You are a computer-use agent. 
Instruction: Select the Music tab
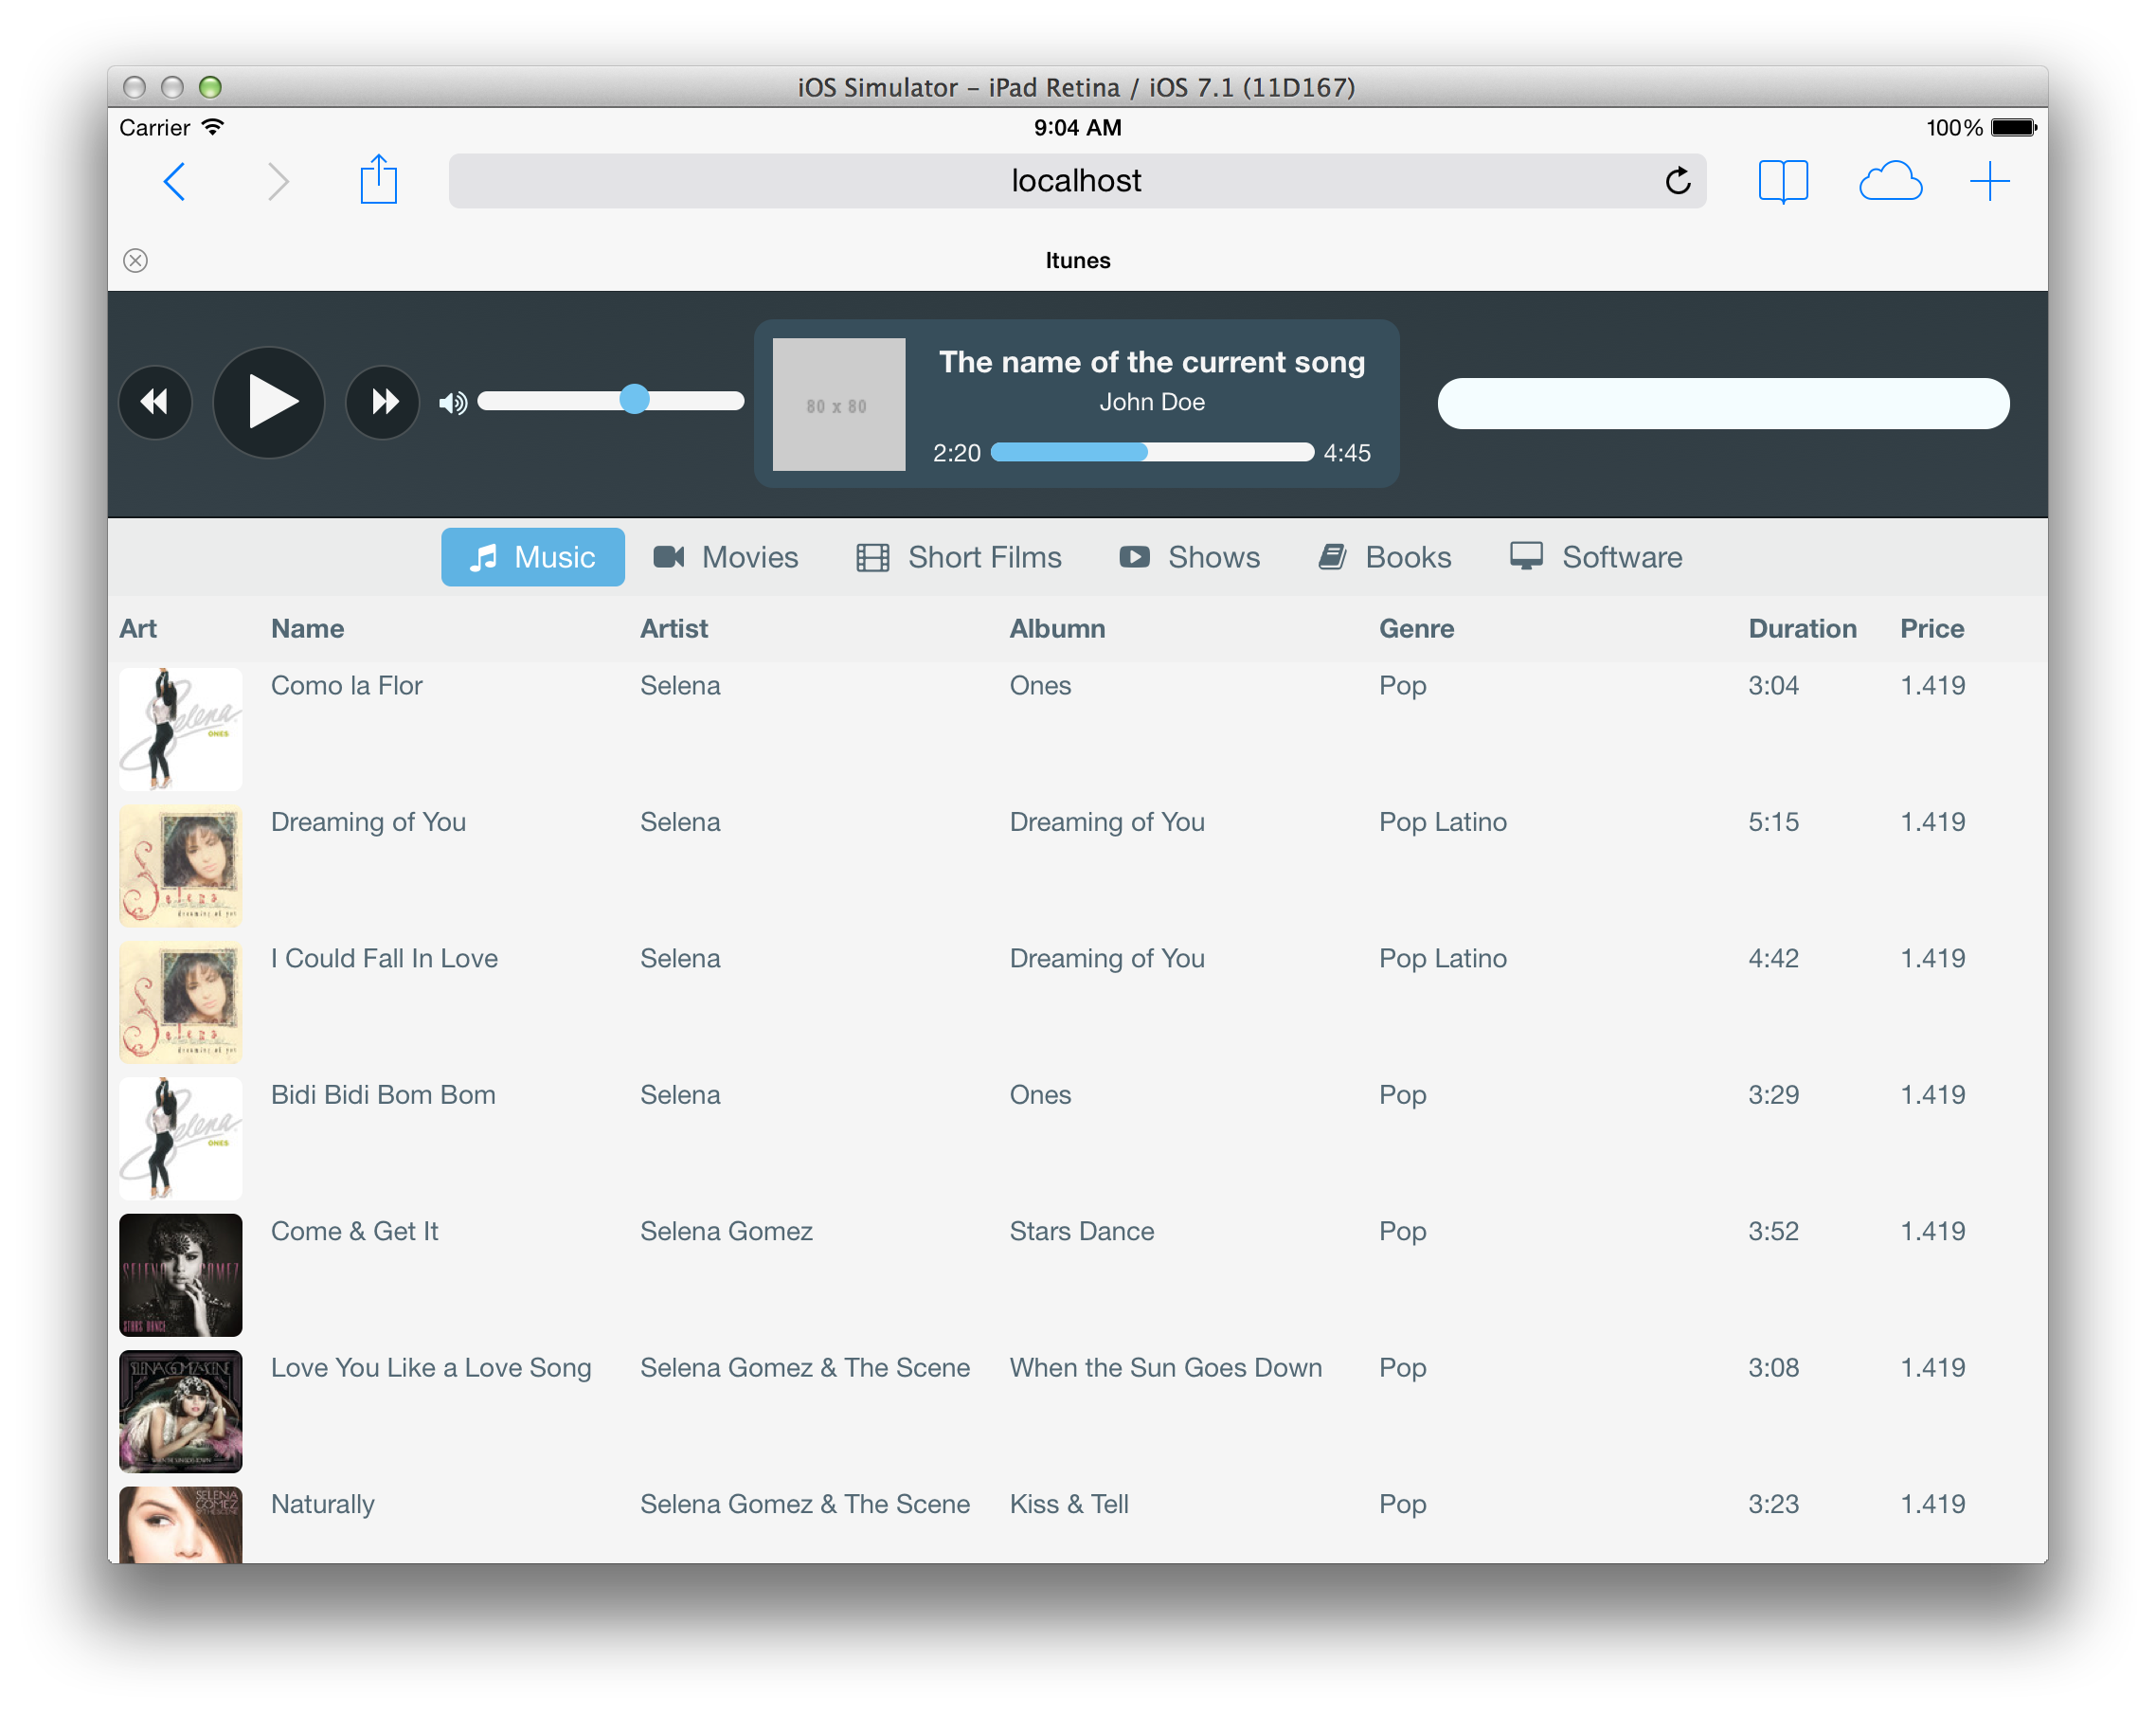click(x=533, y=557)
